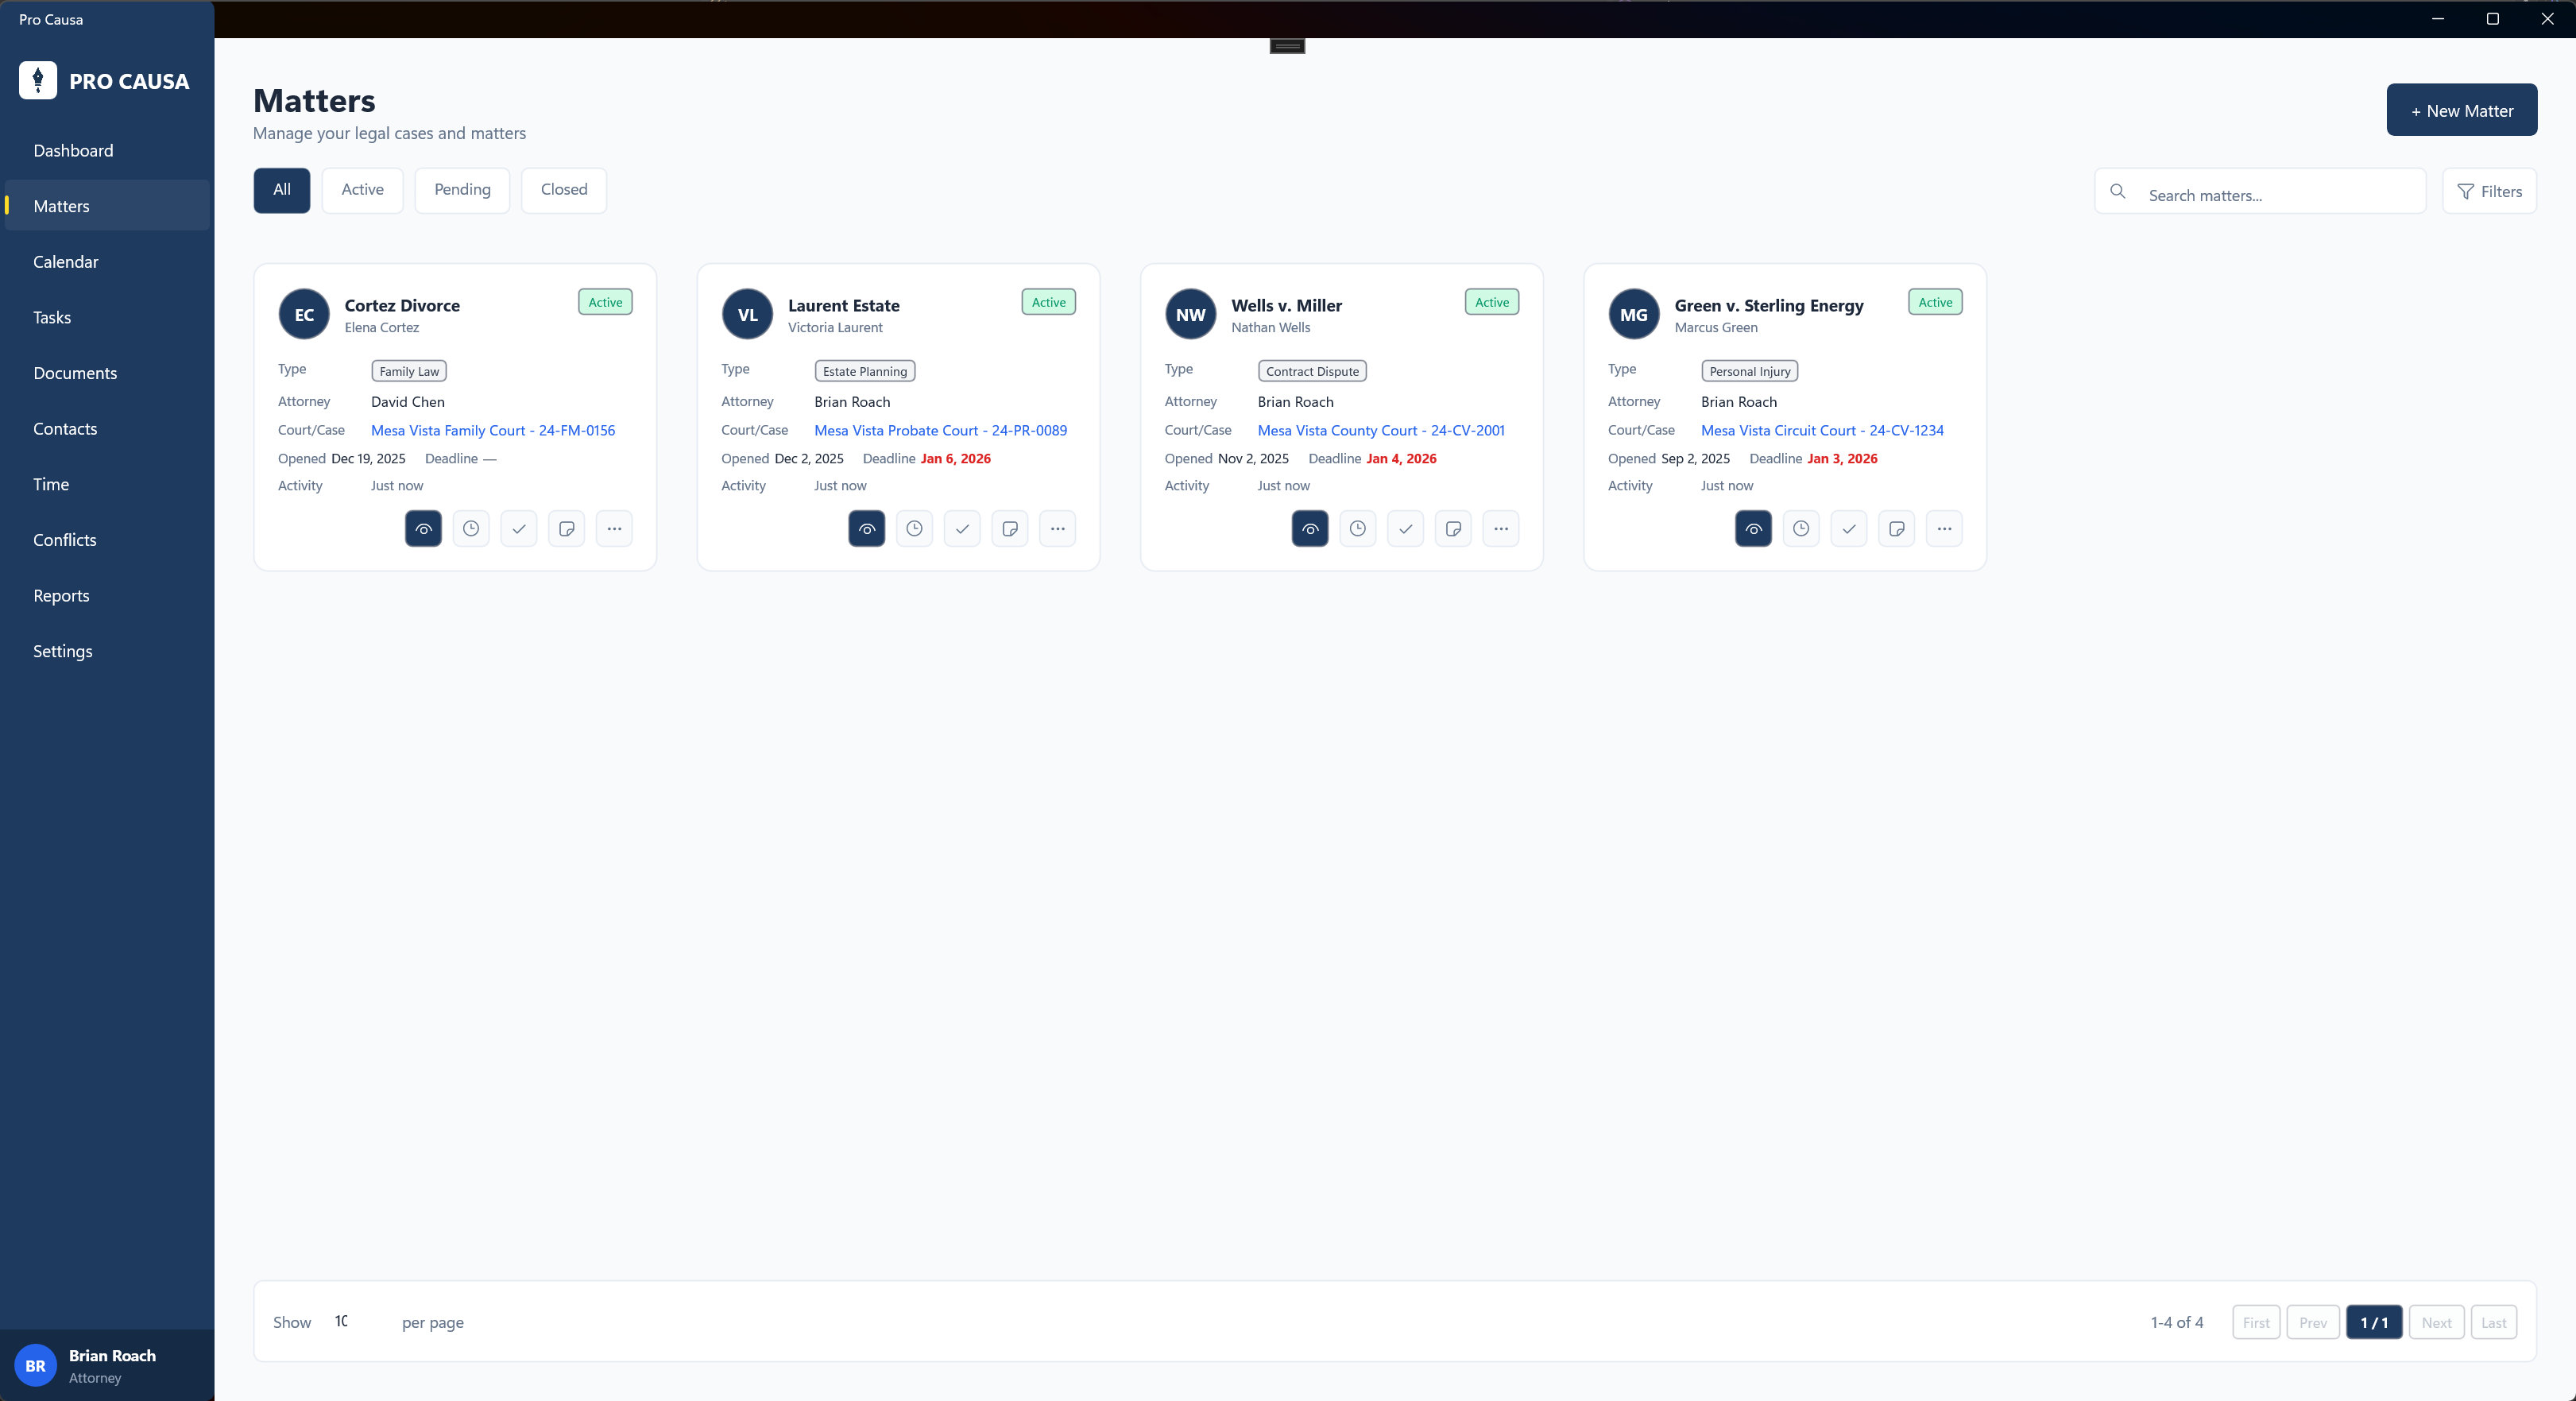Click the Pro Causa logo icon in the sidebar
Image resolution: width=2576 pixels, height=1401 pixels.
point(38,80)
